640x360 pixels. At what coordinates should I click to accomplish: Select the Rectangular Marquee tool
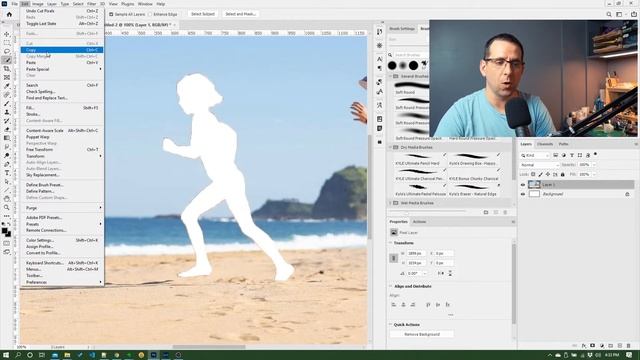point(7,43)
